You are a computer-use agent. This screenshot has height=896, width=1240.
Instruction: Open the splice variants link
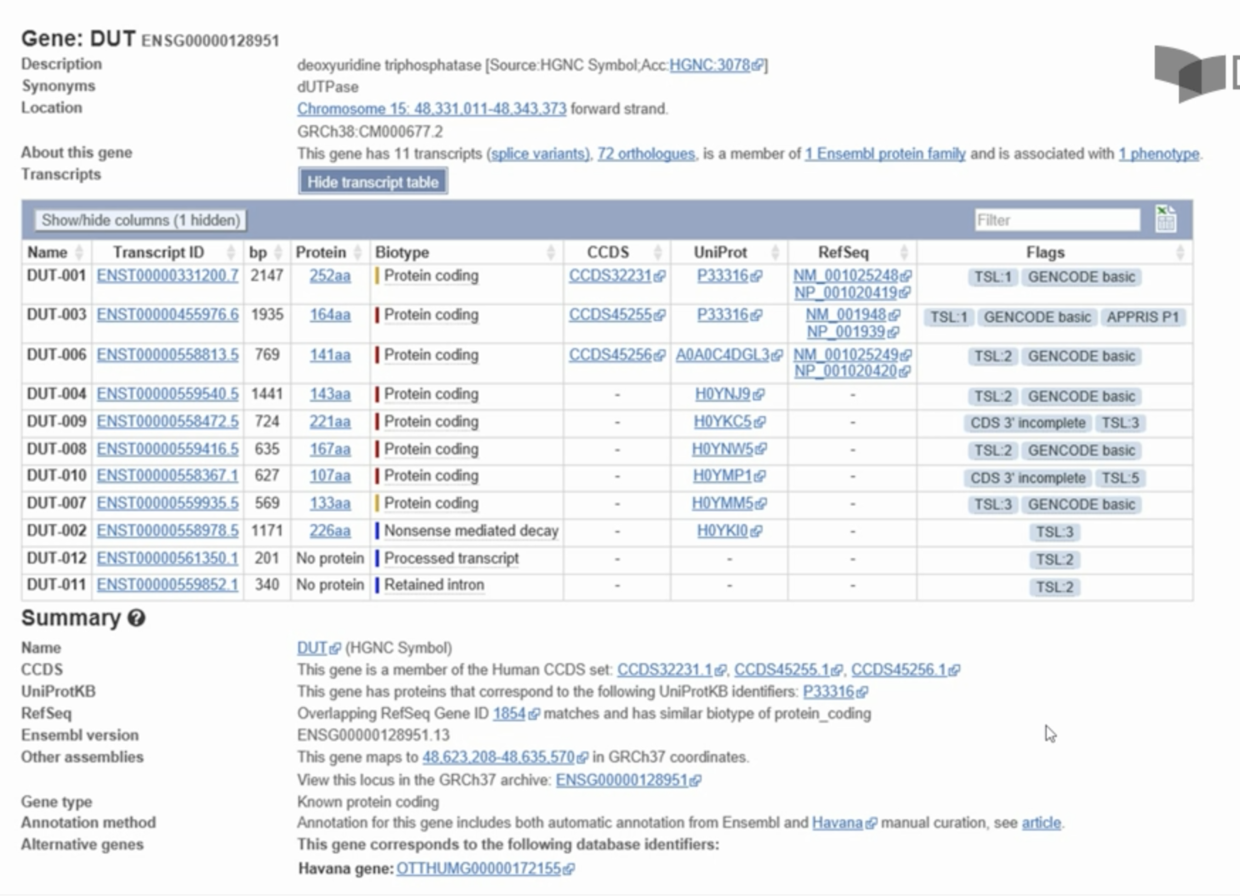pos(538,154)
